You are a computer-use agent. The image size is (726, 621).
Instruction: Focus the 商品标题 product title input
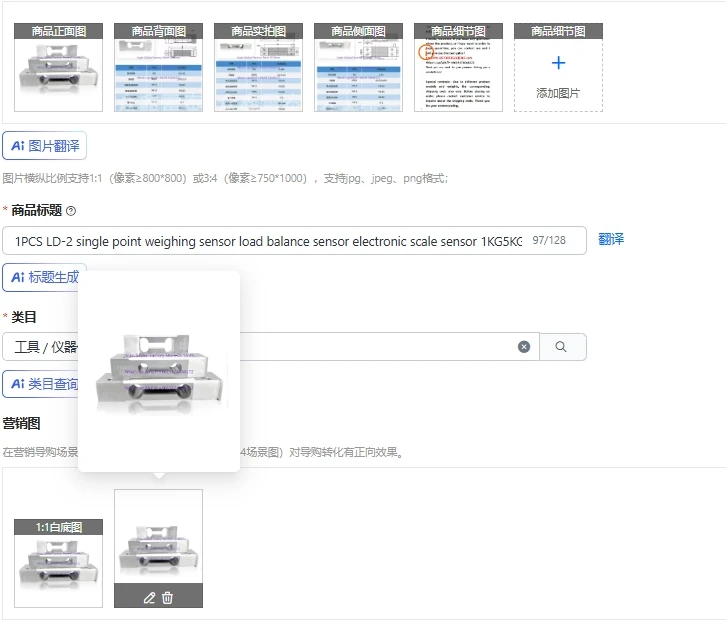tap(294, 241)
